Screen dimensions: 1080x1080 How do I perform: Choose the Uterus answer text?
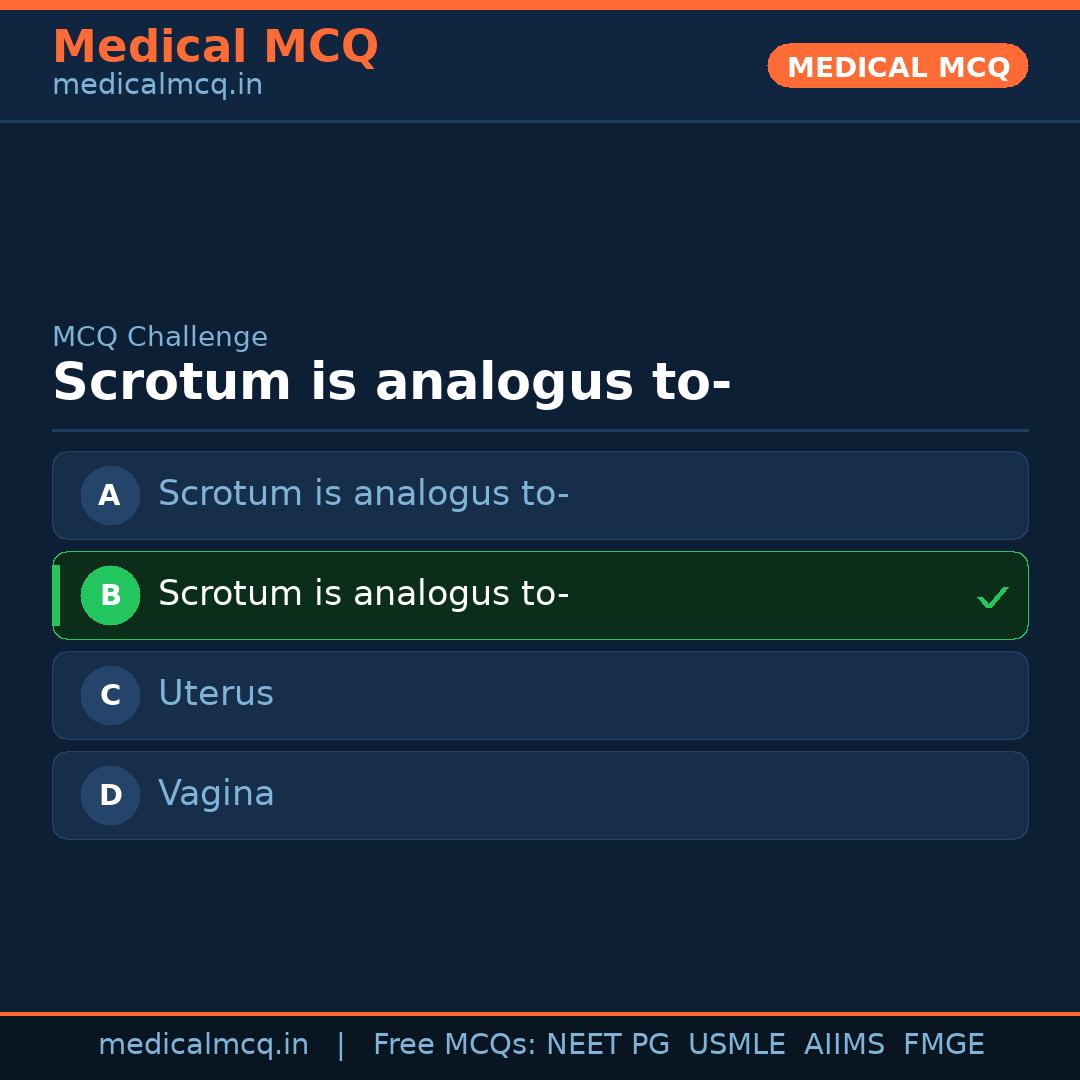pyautogui.click(x=216, y=693)
